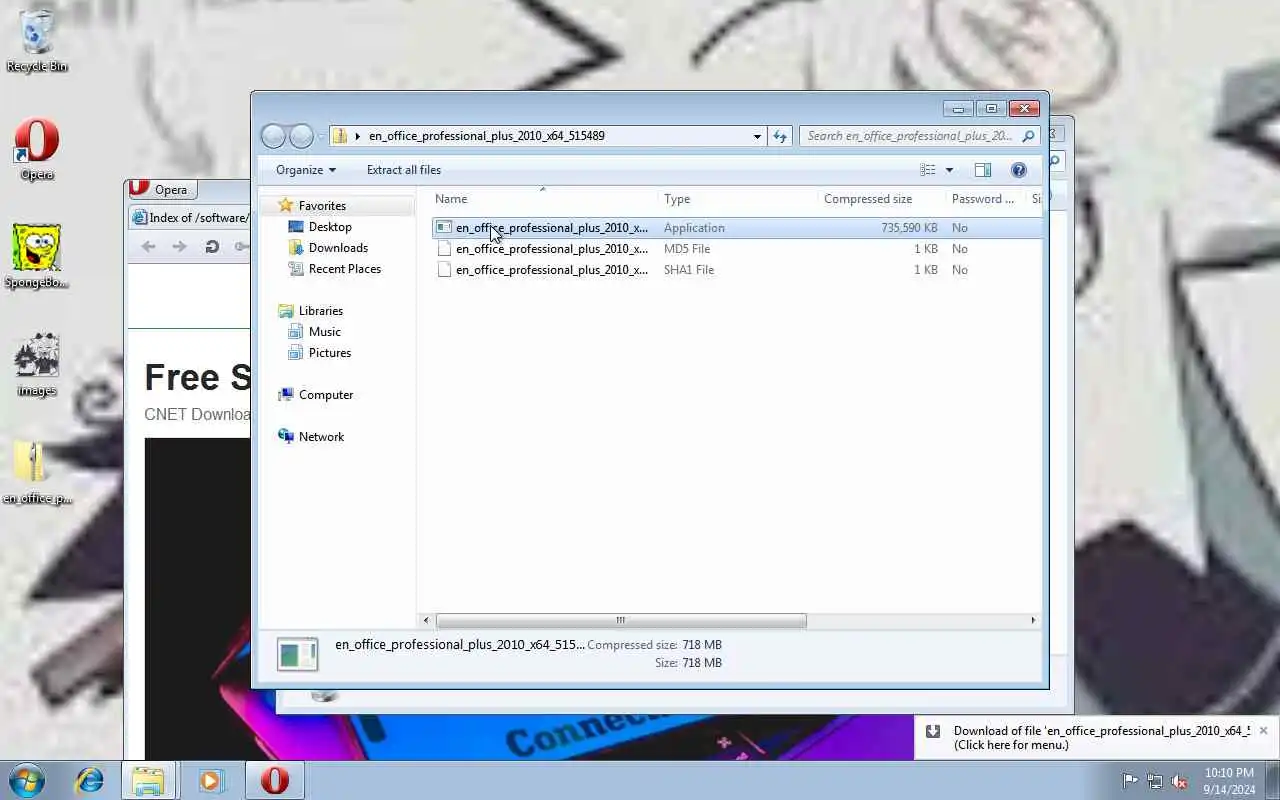The width and height of the screenshot is (1280, 800).
Task: Open Recent Places in navigation pane
Action: pos(344,269)
